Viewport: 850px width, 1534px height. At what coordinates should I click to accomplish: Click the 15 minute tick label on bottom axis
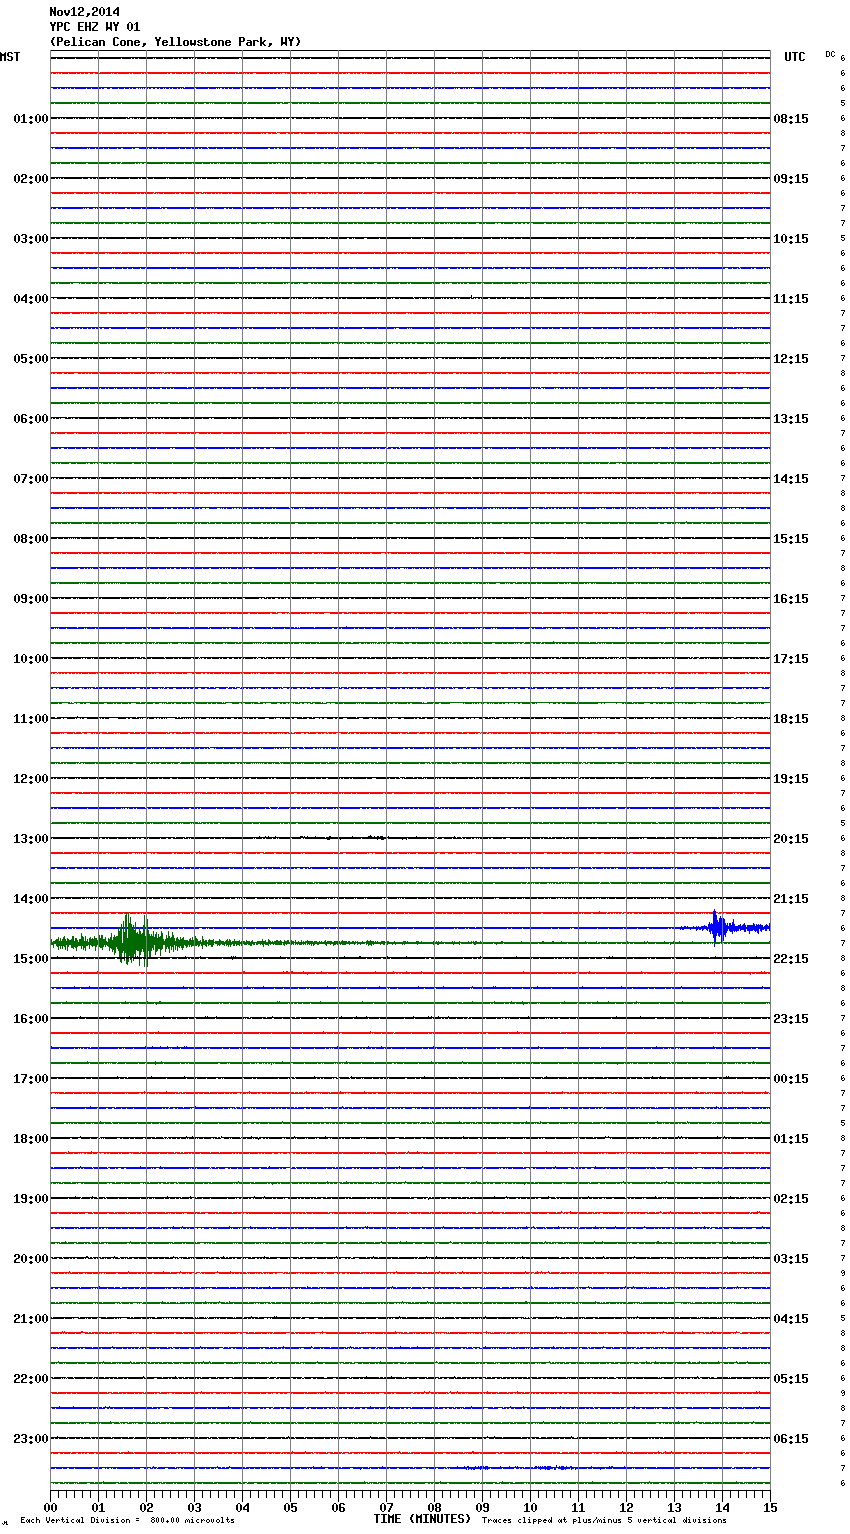click(770, 1507)
